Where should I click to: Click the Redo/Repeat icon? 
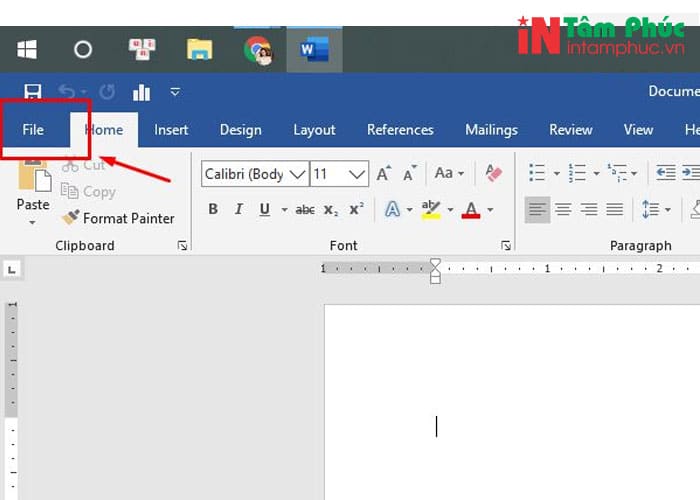(x=107, y=92)
